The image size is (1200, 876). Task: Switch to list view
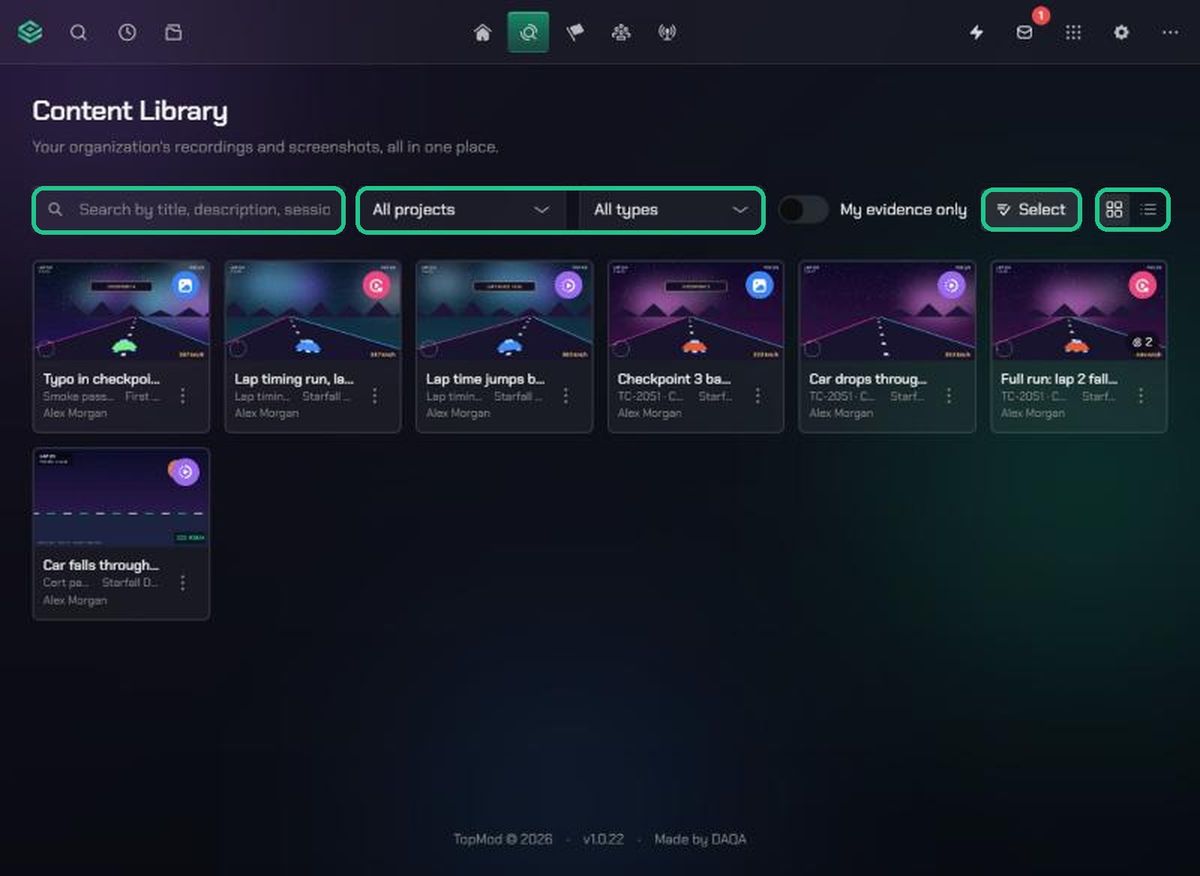tap(1148, 210)
